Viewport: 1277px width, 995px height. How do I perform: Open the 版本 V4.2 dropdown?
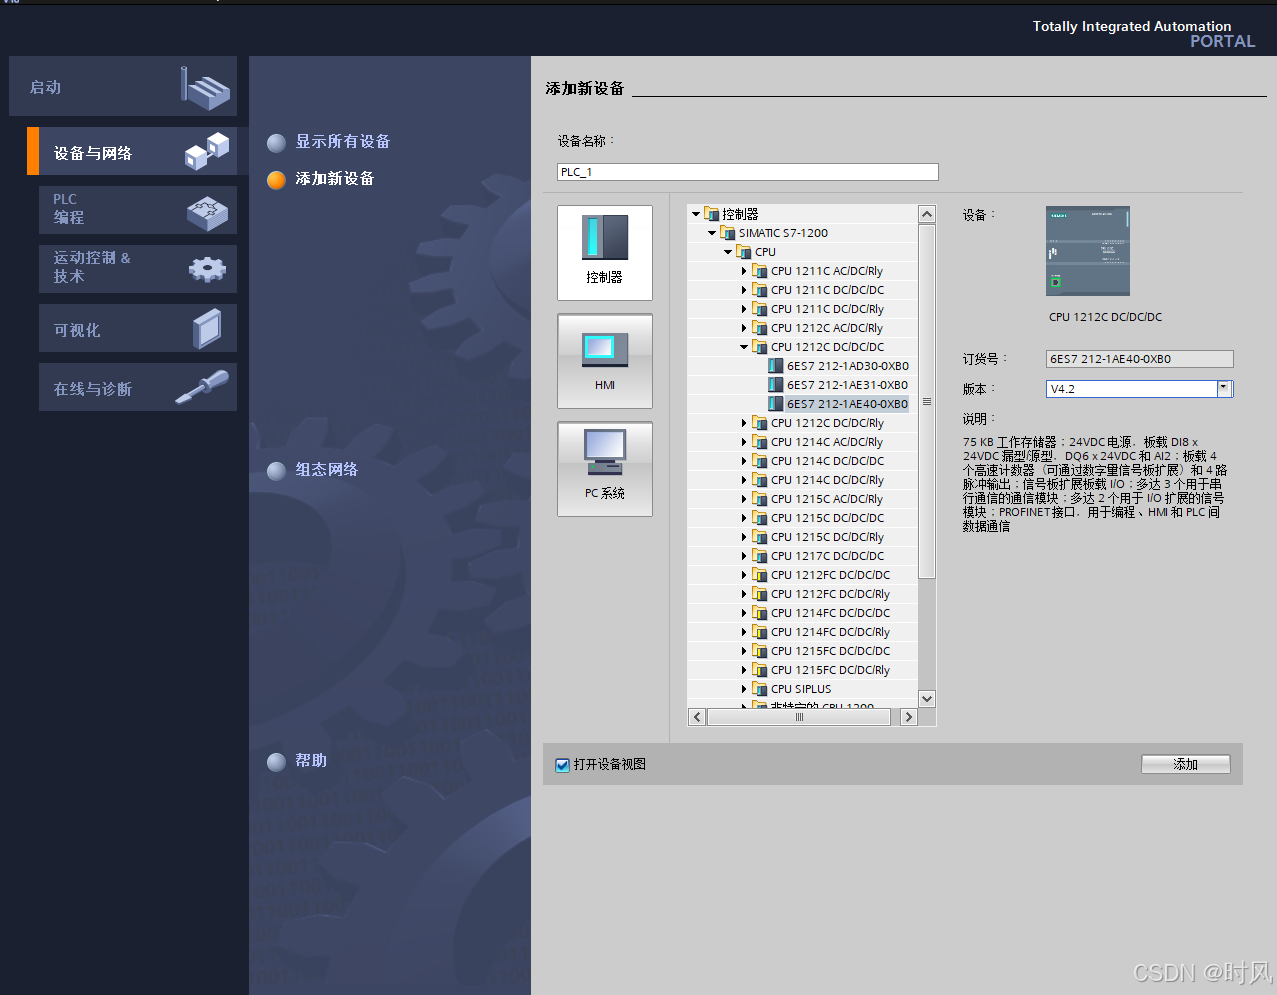pyautogui.click(x=1224, y=389)
